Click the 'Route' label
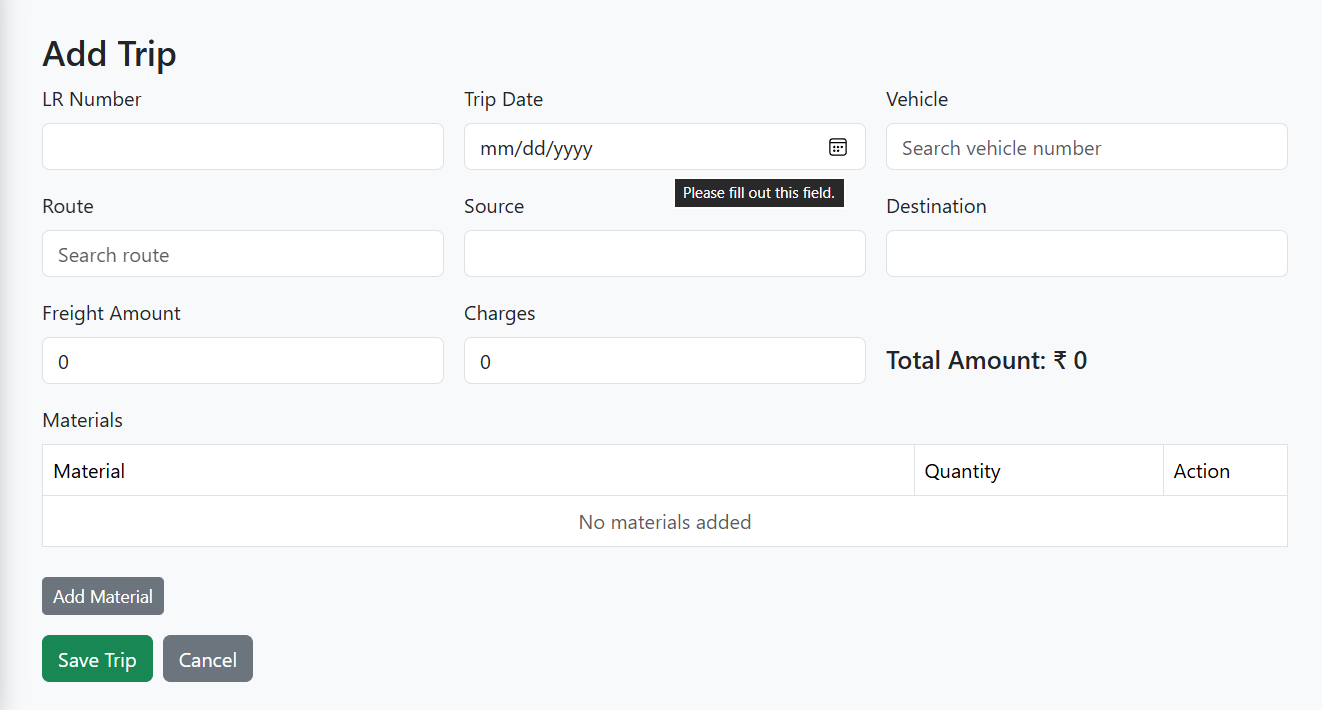 68,206
